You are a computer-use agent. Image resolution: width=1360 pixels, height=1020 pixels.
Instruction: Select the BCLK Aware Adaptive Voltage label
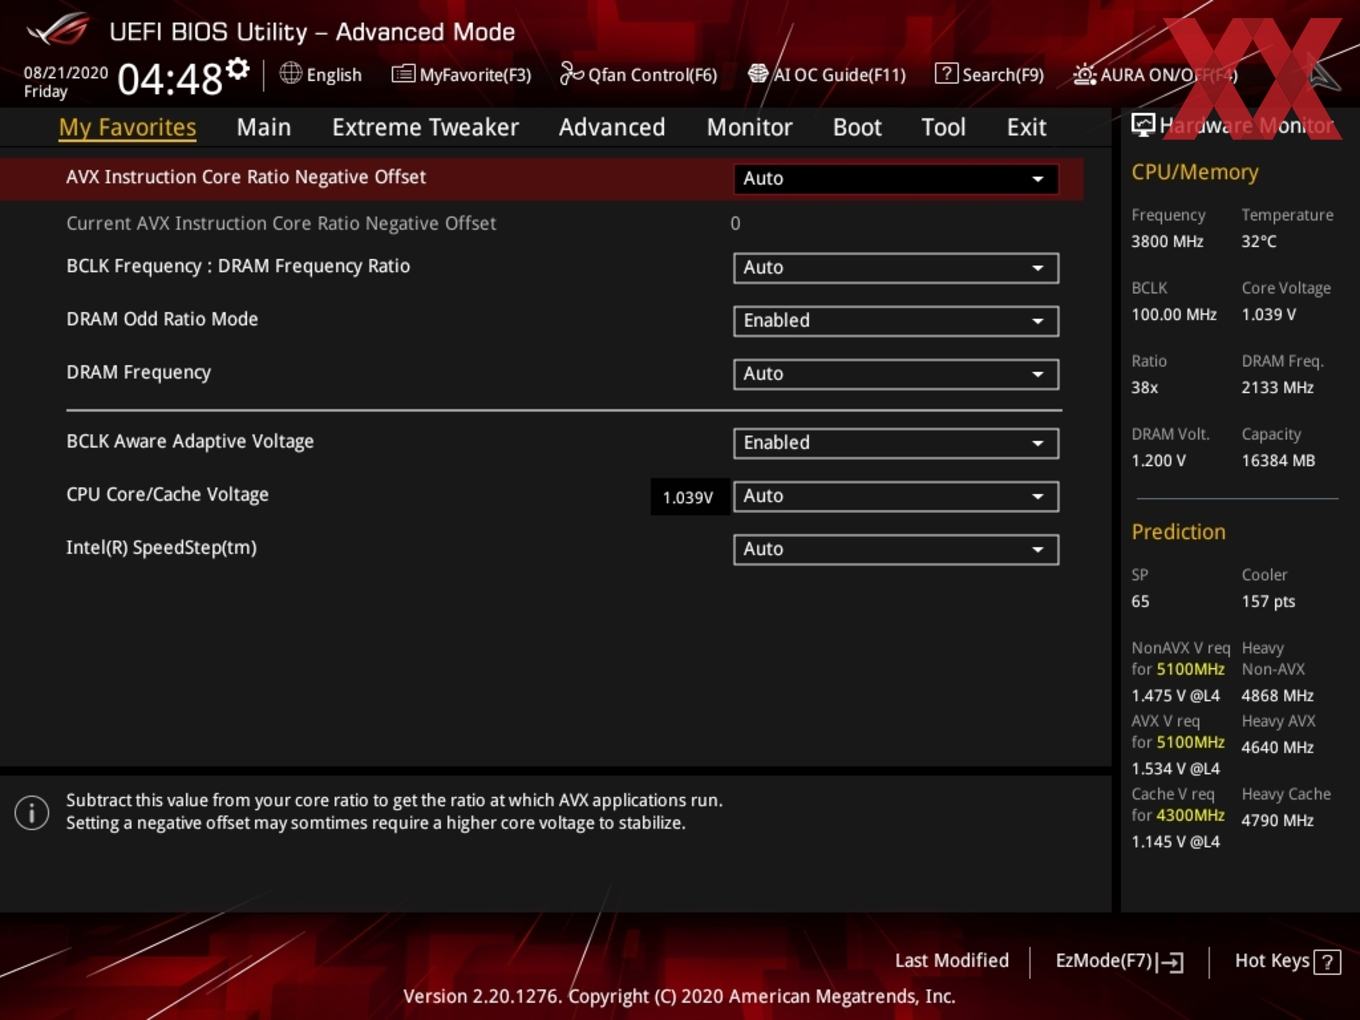(x=190, y=441)
